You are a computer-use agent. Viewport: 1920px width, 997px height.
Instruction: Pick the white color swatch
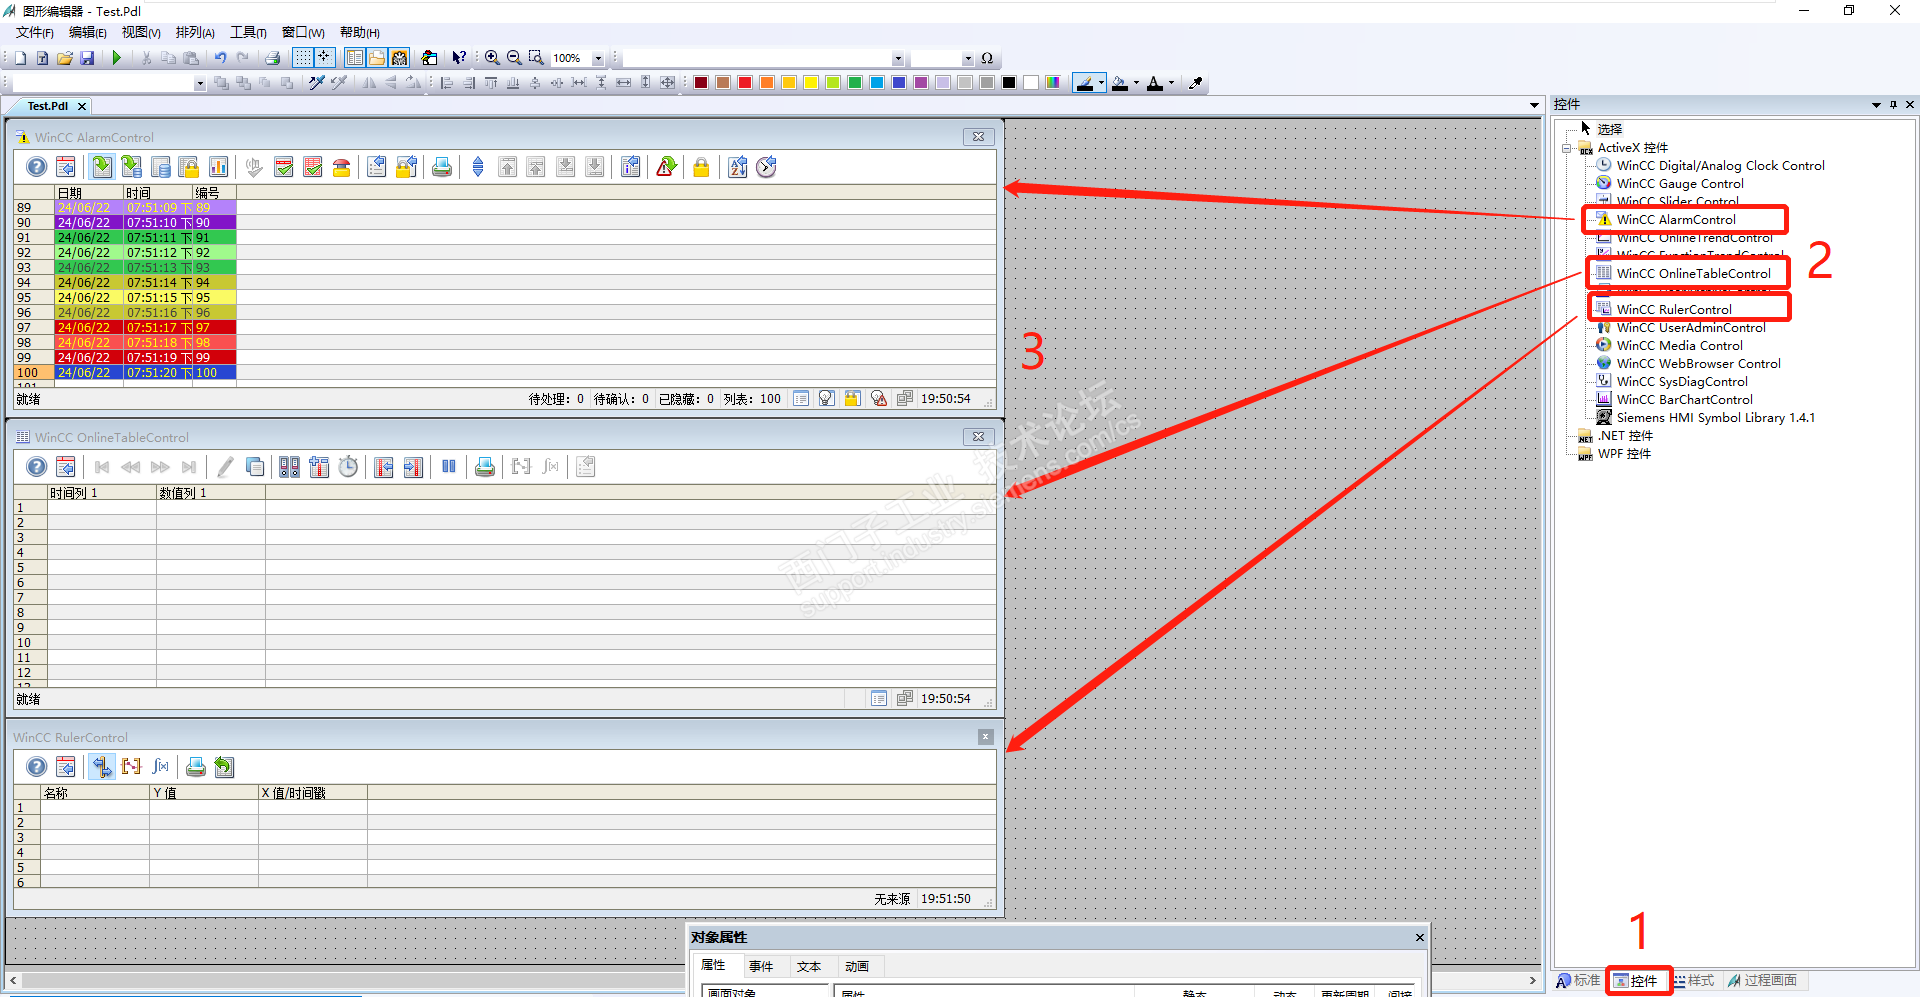(1031, 83)
